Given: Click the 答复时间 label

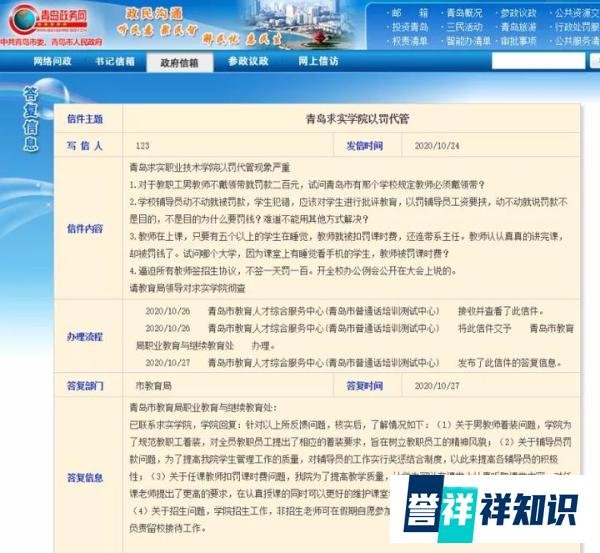Looking at the screenshot, I should point(365,386).
